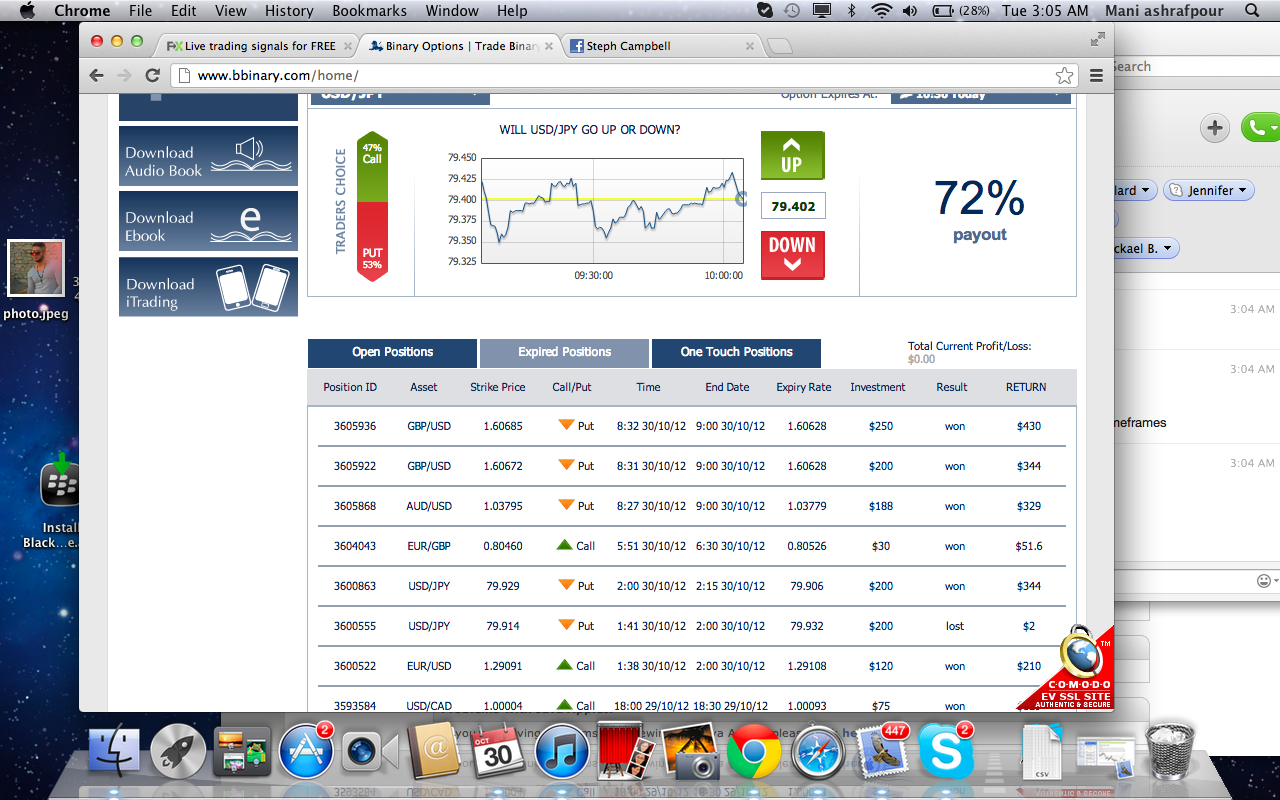
Task: Click Bluetooth icon in menu bar
Action: click(x=852, y=11)
